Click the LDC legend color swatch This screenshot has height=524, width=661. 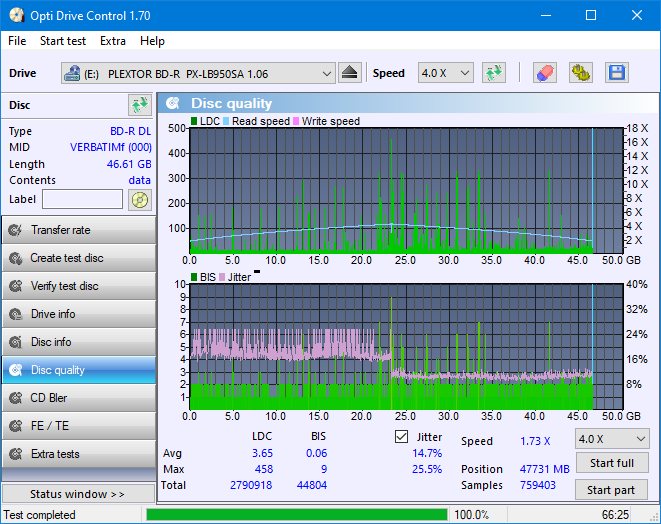pyautogui.click(x=194, y=121)
